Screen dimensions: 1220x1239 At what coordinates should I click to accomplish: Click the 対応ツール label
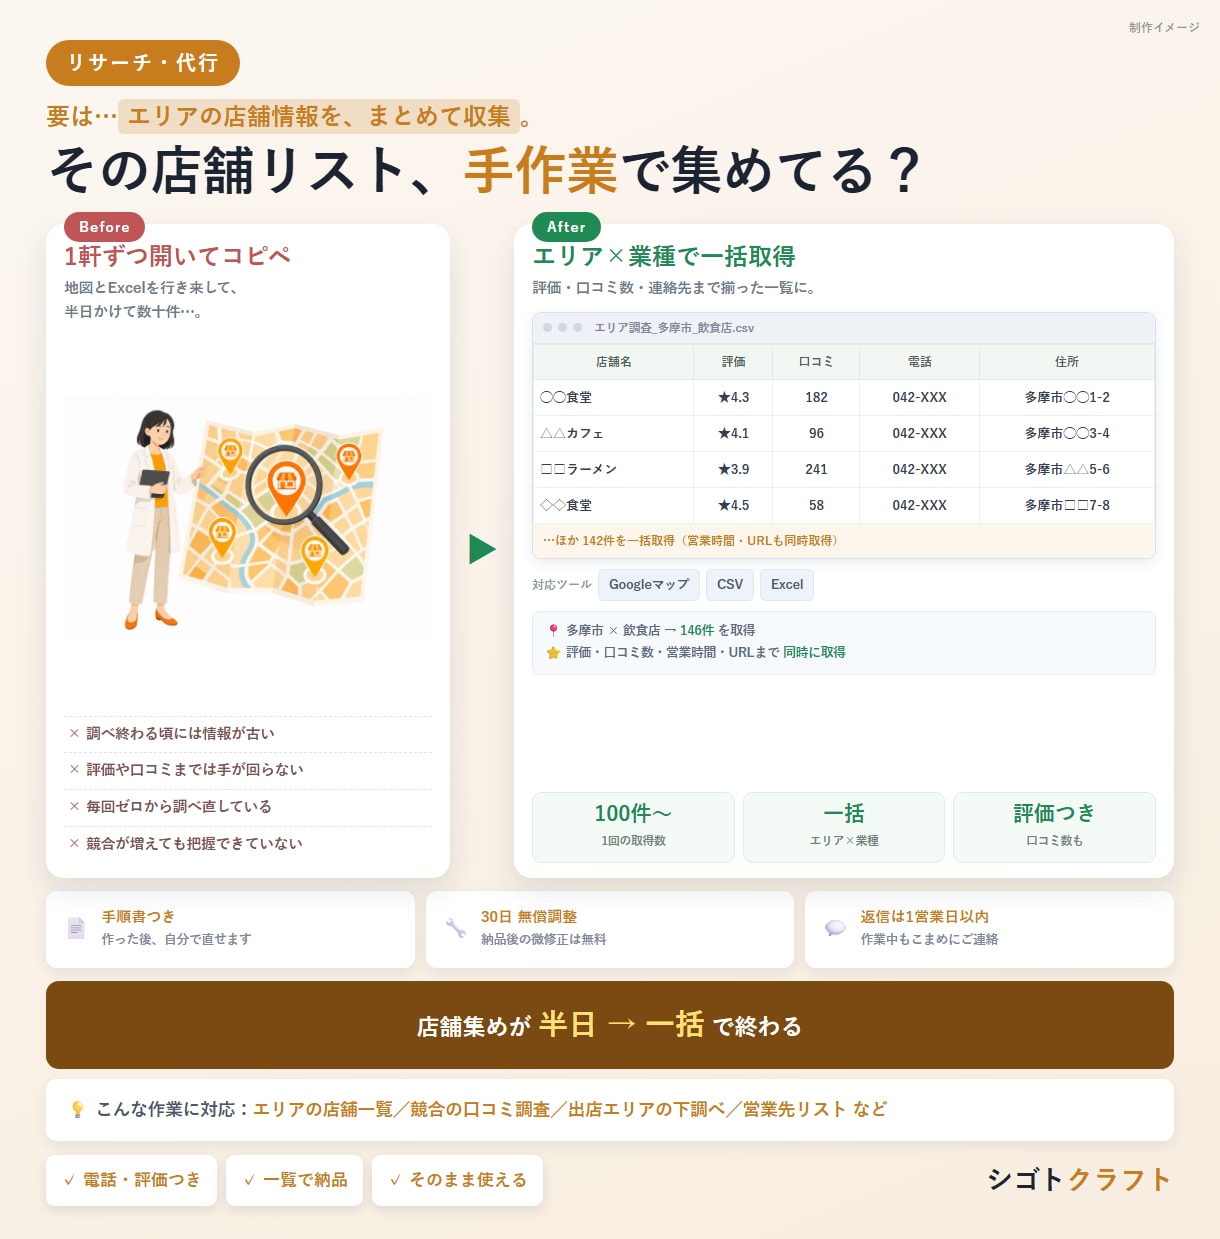coord(562,585)
